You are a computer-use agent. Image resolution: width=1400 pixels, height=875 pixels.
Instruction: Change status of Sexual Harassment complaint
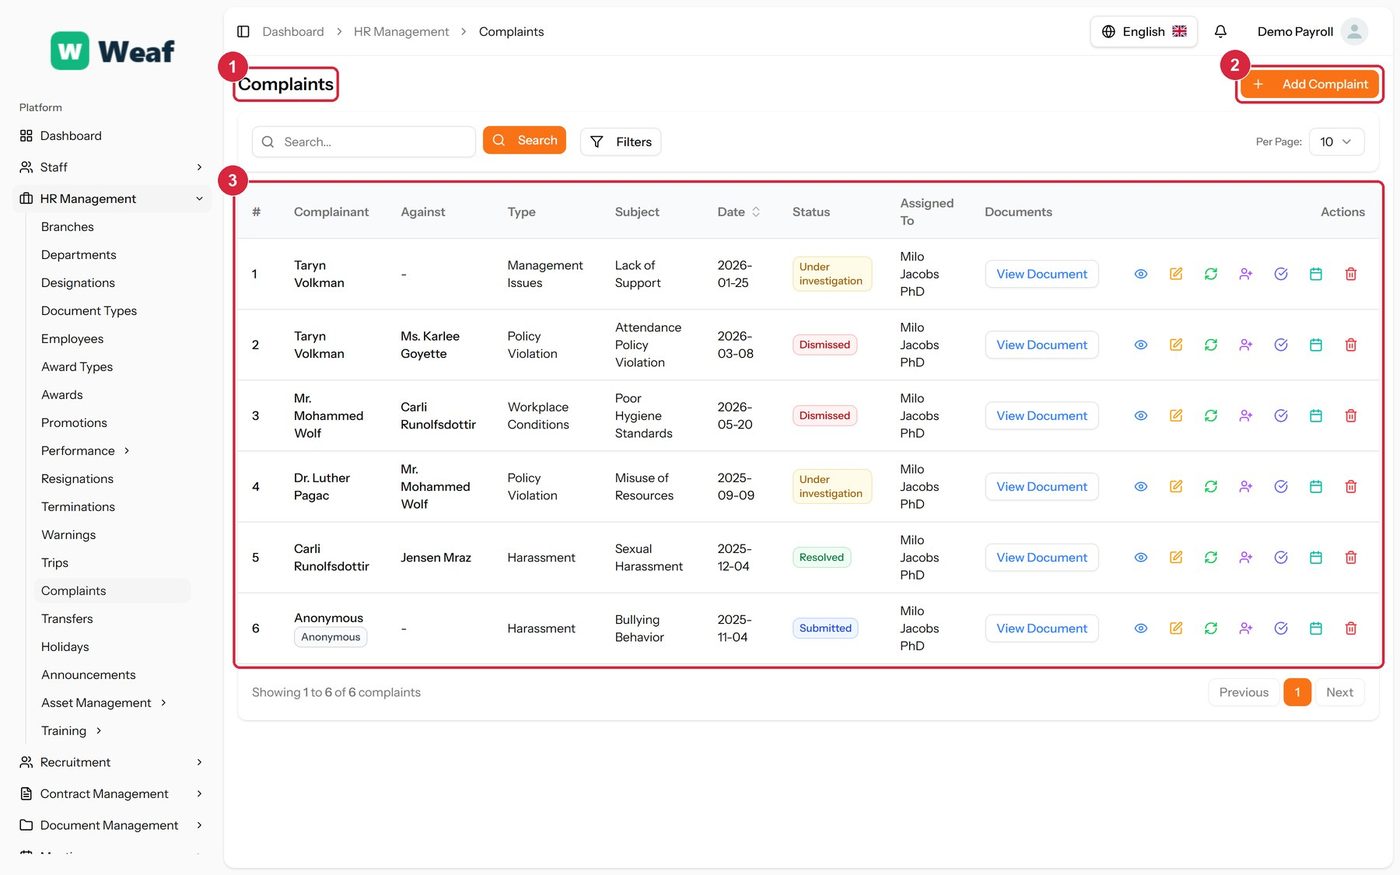(x=1211, y=558)
